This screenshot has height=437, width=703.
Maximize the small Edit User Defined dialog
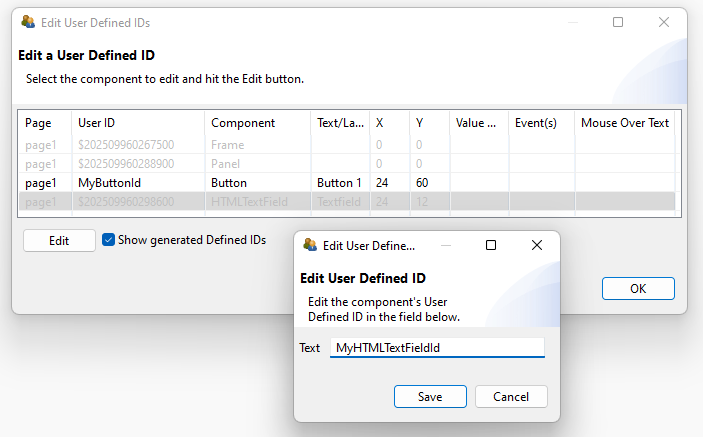491,245
